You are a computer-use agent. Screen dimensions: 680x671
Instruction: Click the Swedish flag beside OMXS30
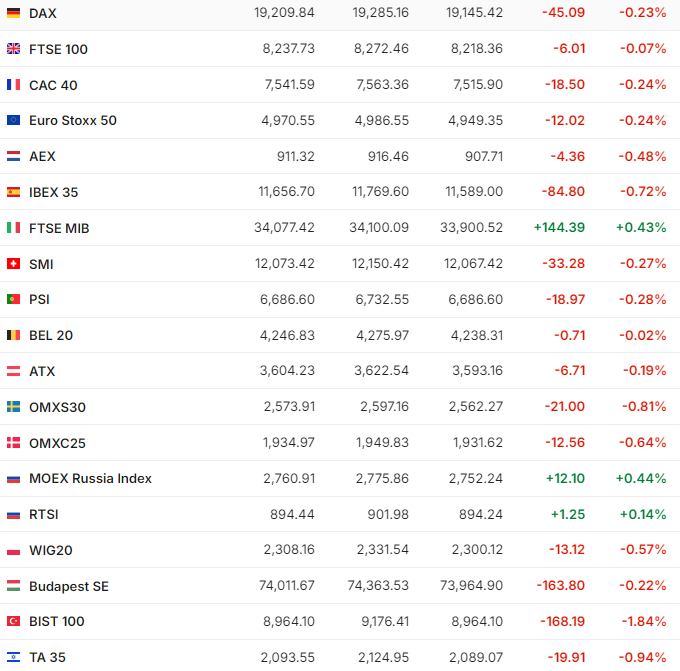coord(13,407)
